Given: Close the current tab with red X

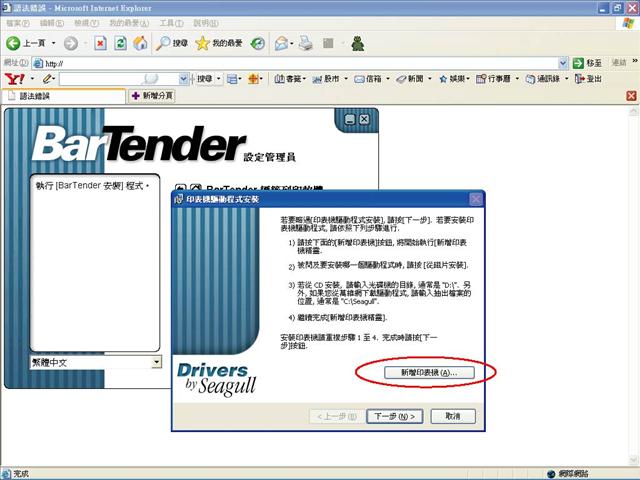Looking at the screenshot, I should coord(631,96).
